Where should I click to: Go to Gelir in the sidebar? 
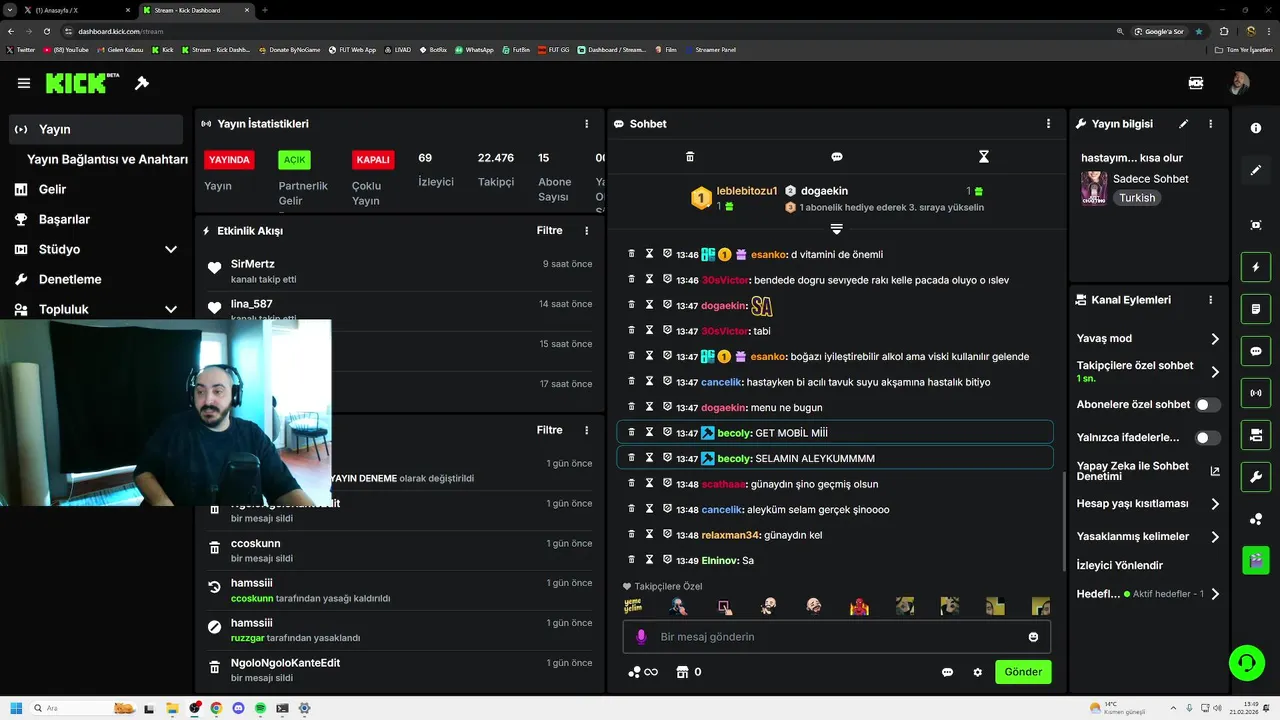52,189
